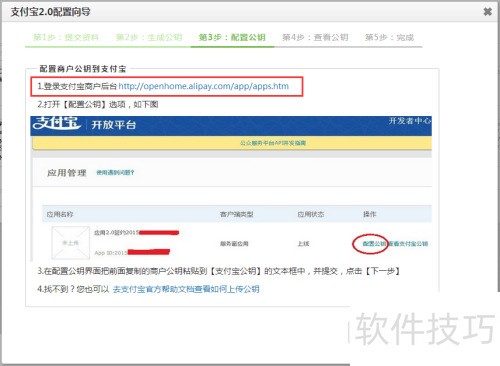The width and height of the screenshot is (500, 366).
Task: Go to step tab 第5步：完成
Action: [x=389, y=37]
